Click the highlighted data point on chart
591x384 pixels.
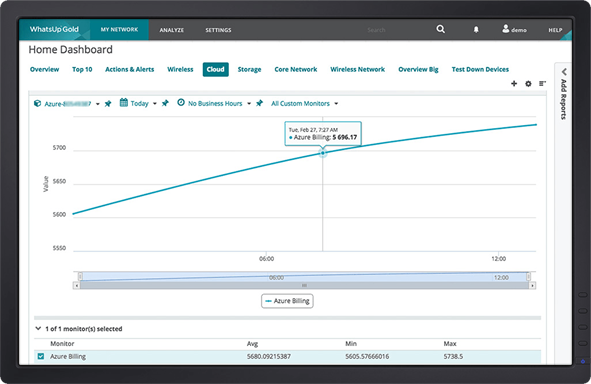[x=323, y=153]
